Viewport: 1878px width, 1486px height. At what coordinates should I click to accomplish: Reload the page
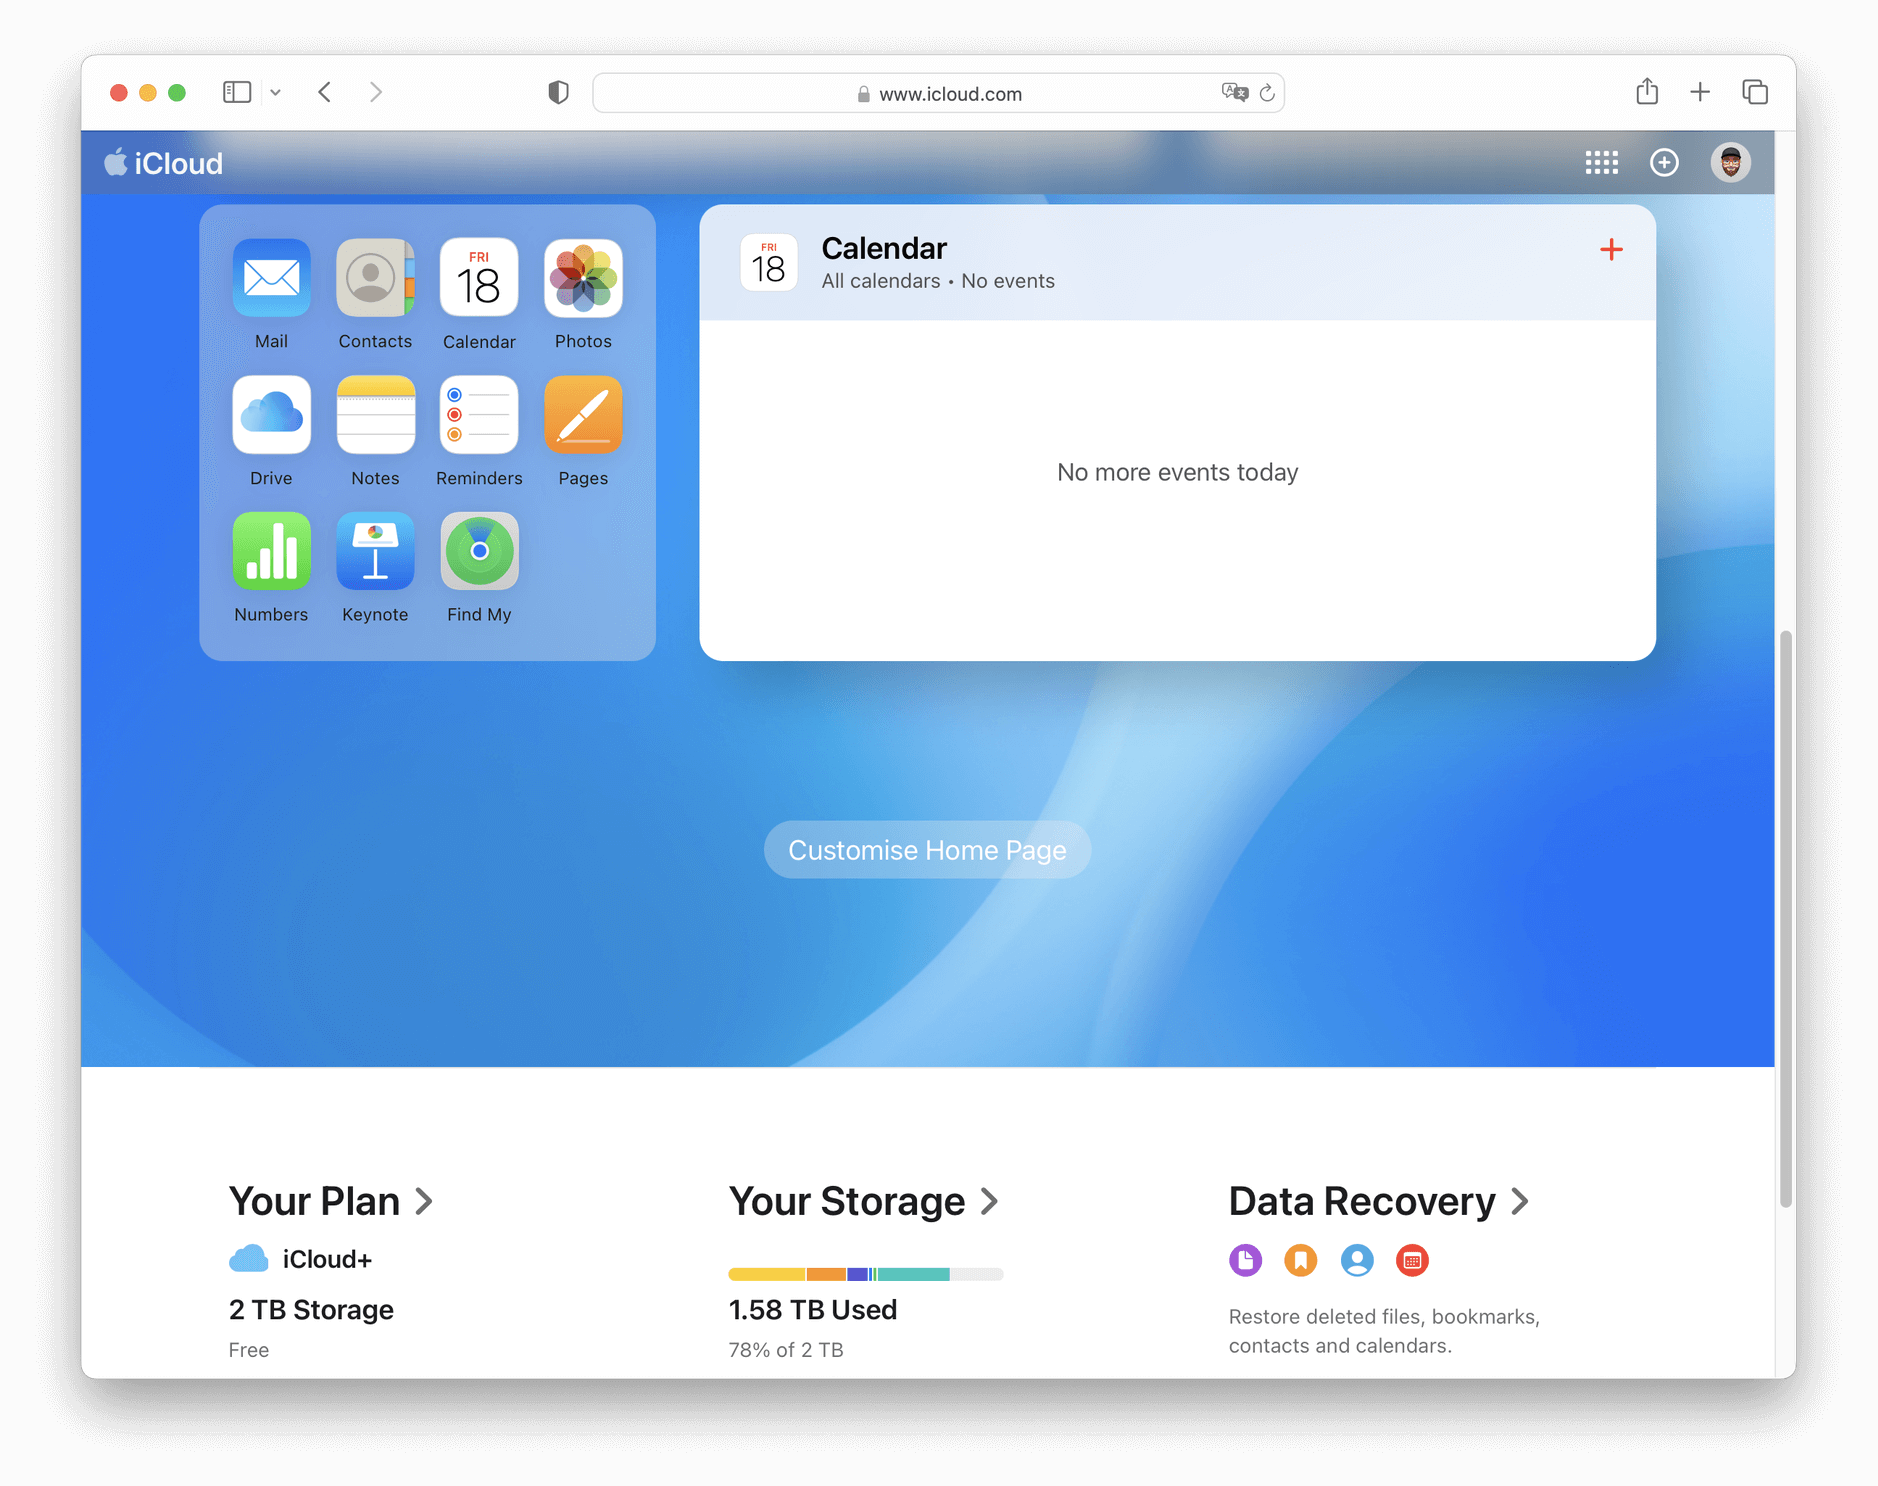[x=1267, y=93]
